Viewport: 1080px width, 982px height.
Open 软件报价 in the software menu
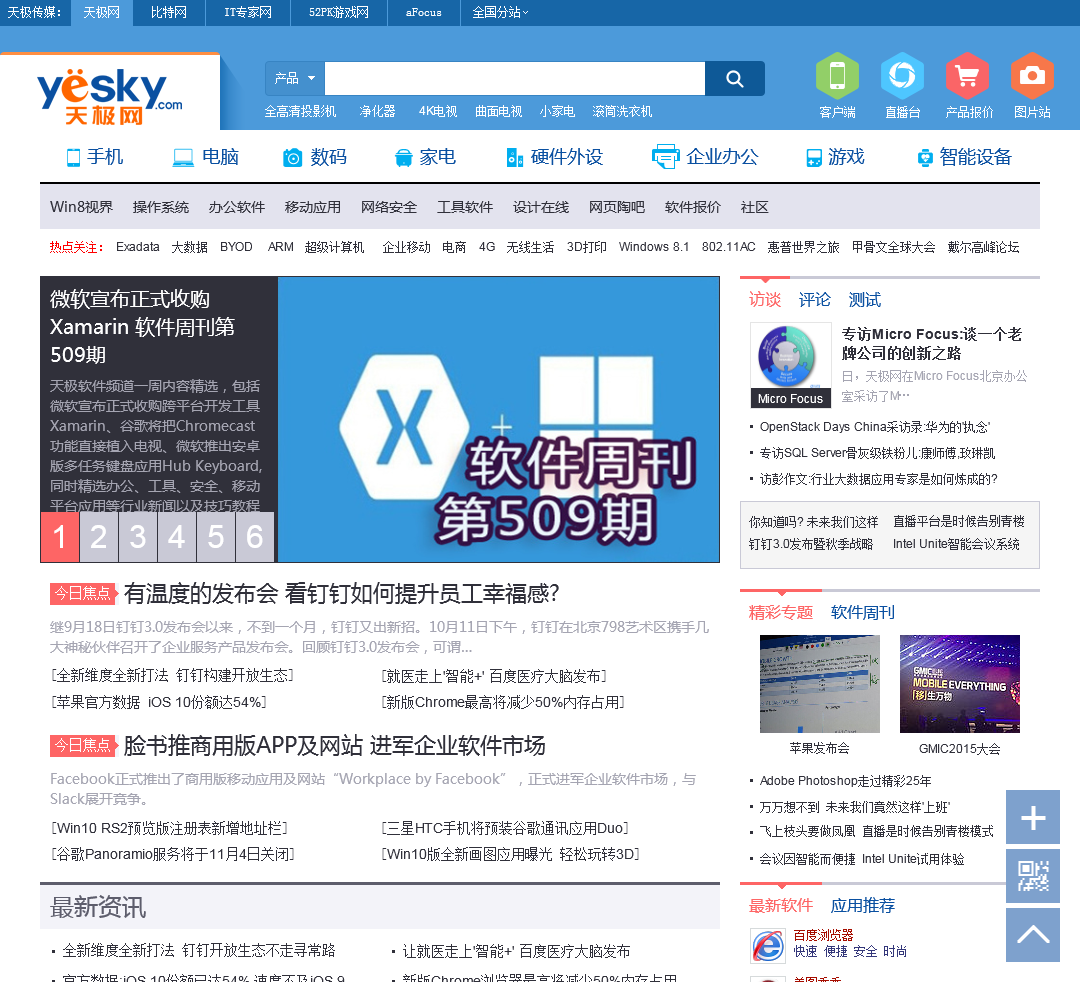[x=692, y=207]
